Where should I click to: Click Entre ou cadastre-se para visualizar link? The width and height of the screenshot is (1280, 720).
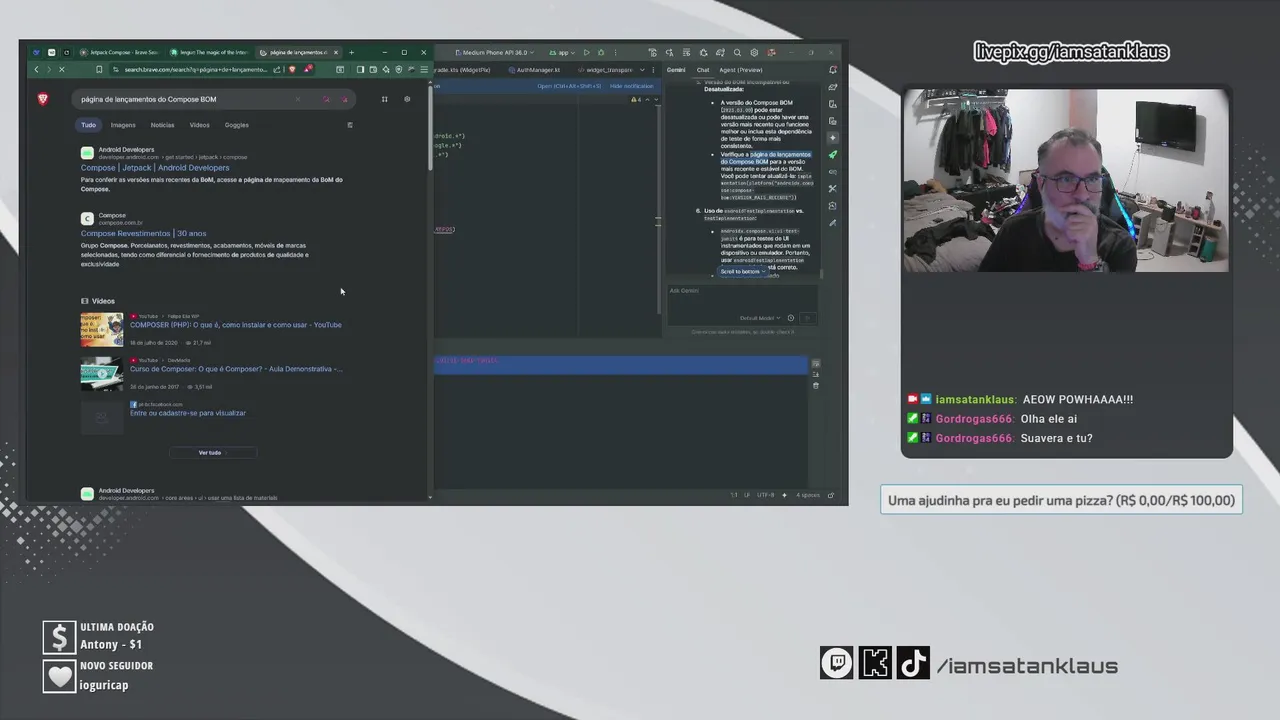(188, 413)
